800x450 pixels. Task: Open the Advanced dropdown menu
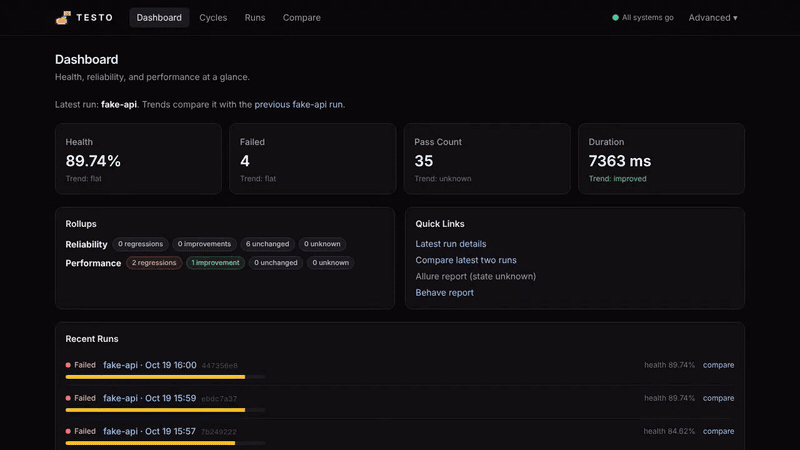pos(713,17)
